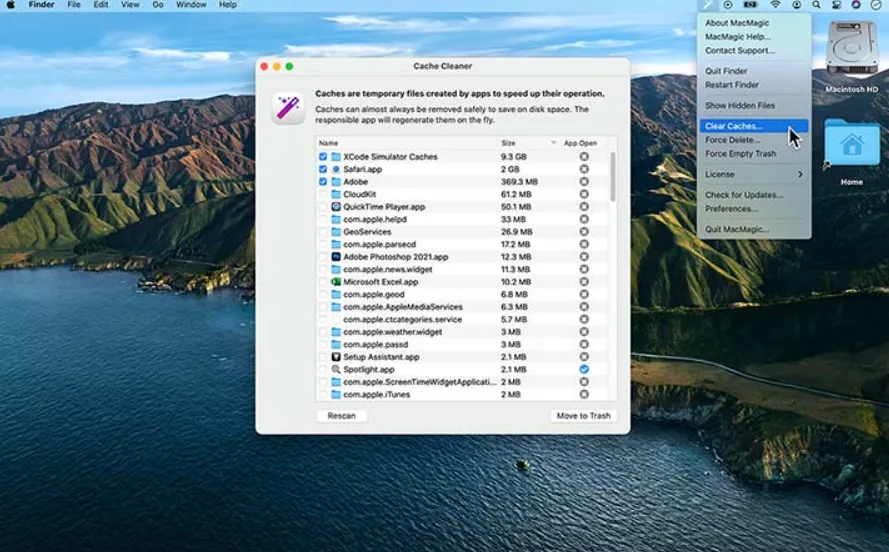
Task: Check the com.apple.helpd checkbox
Action: 323,219
